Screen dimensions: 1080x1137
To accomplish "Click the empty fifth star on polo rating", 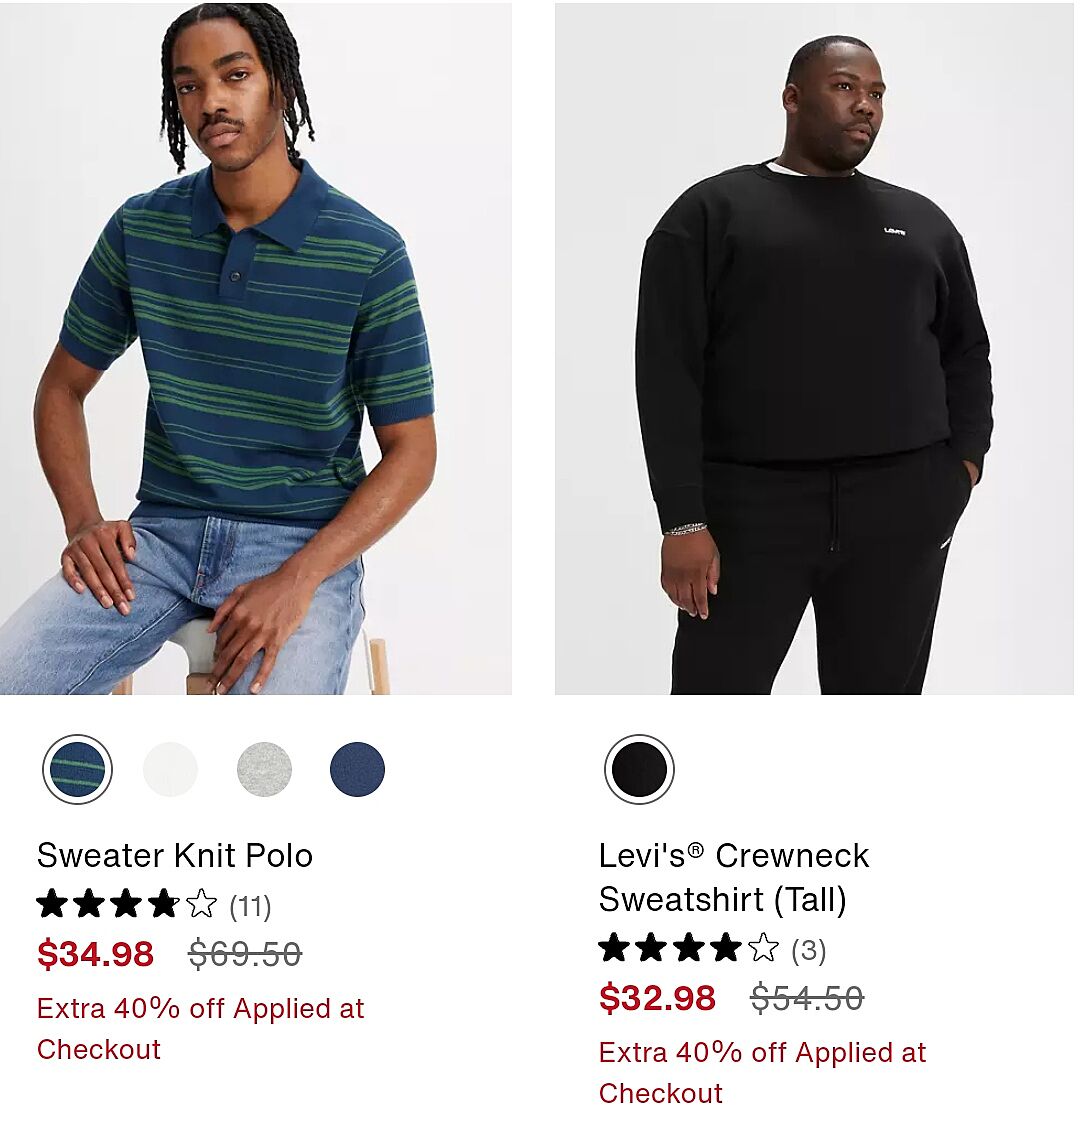I will (x=201, y=904).
